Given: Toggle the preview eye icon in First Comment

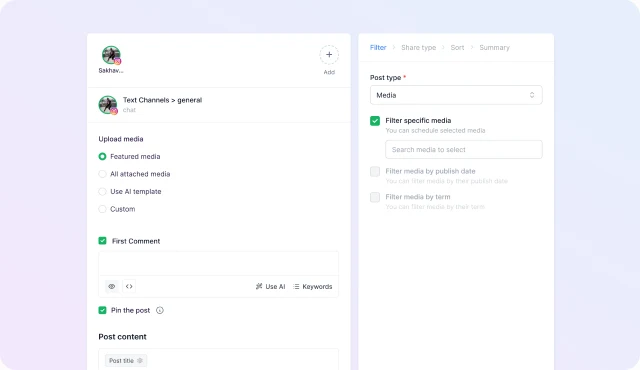Looking at the screenshot, I should 111,286.
